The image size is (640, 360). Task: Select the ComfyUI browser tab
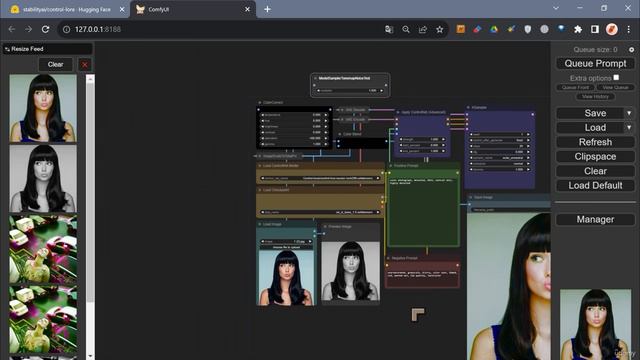point(192,9)
